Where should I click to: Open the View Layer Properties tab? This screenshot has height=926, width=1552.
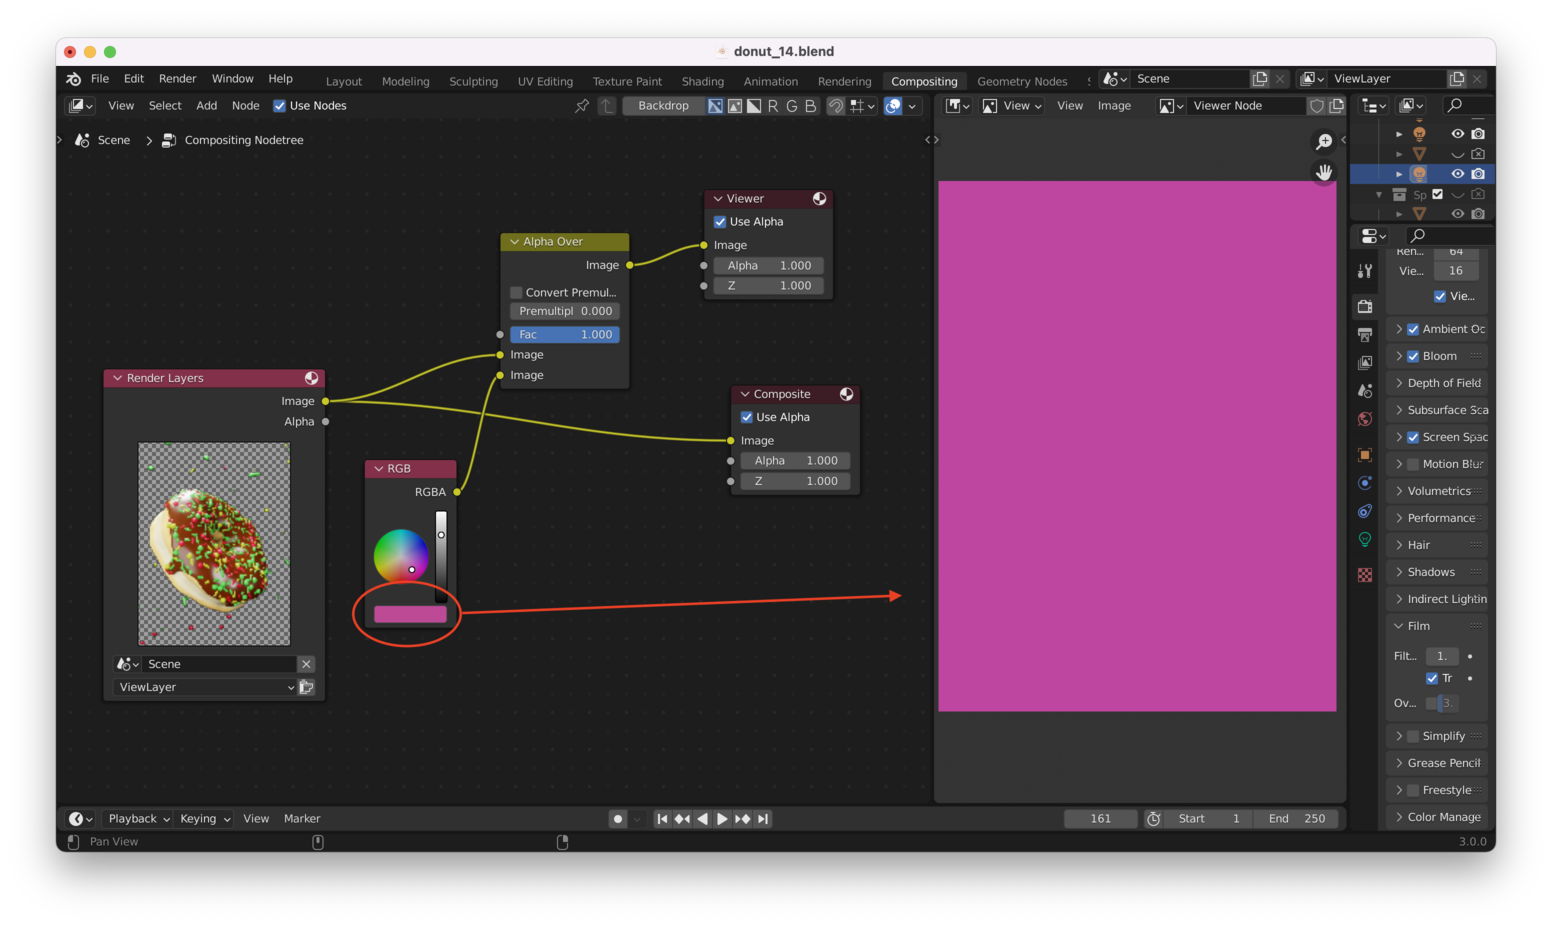click(x=1364, y=362)
